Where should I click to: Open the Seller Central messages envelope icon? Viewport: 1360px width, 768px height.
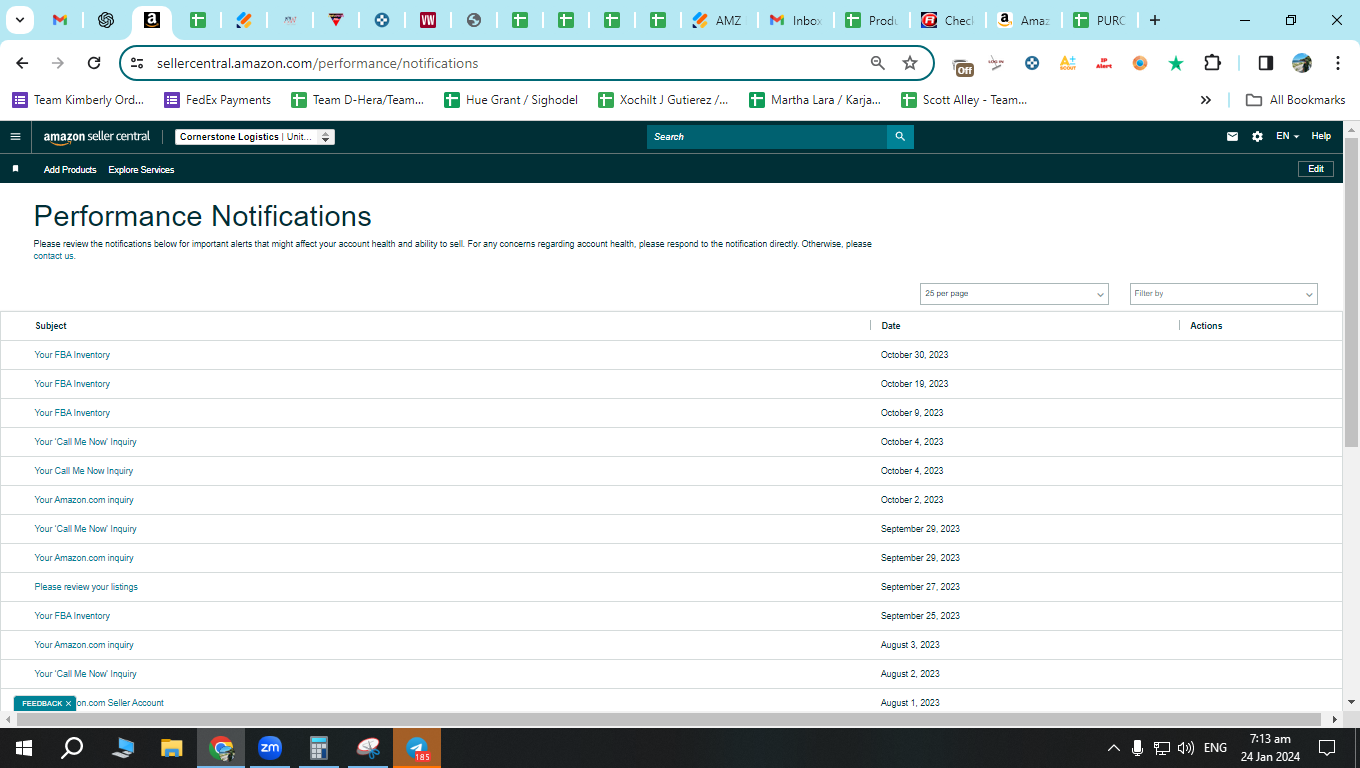coord(1232,137)
